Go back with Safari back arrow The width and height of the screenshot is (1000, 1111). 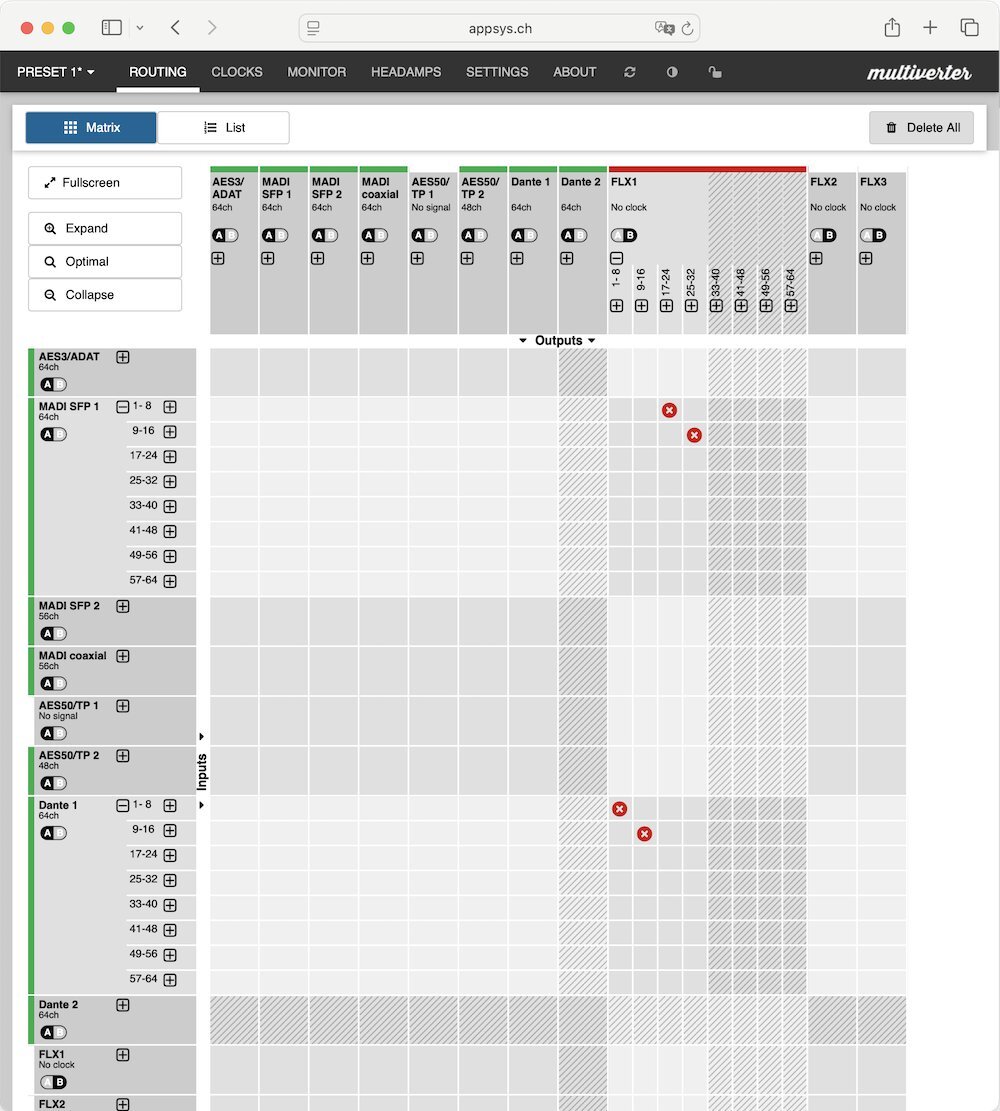point(175,28)
